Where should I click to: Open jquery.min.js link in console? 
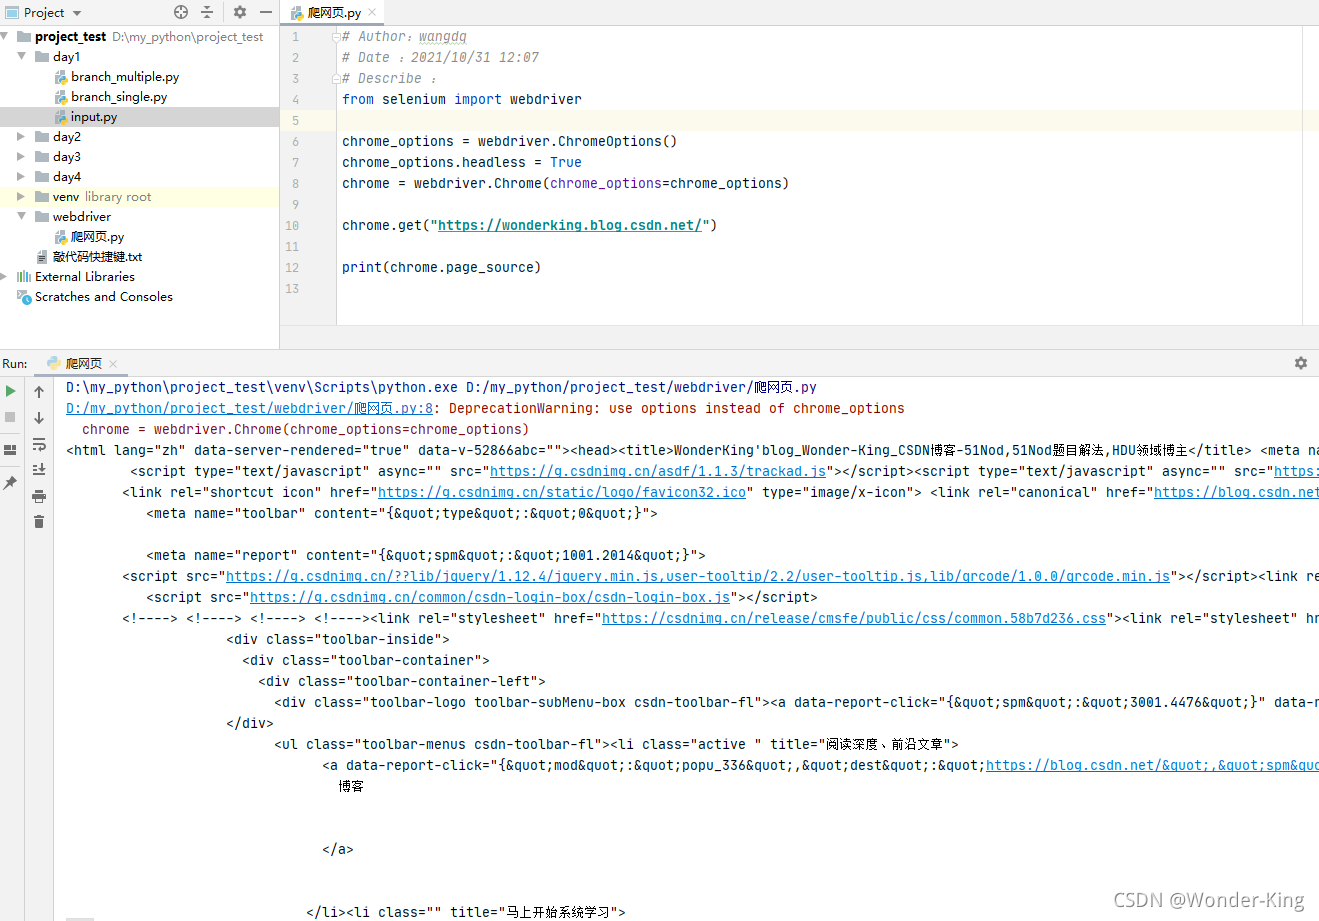698,577
